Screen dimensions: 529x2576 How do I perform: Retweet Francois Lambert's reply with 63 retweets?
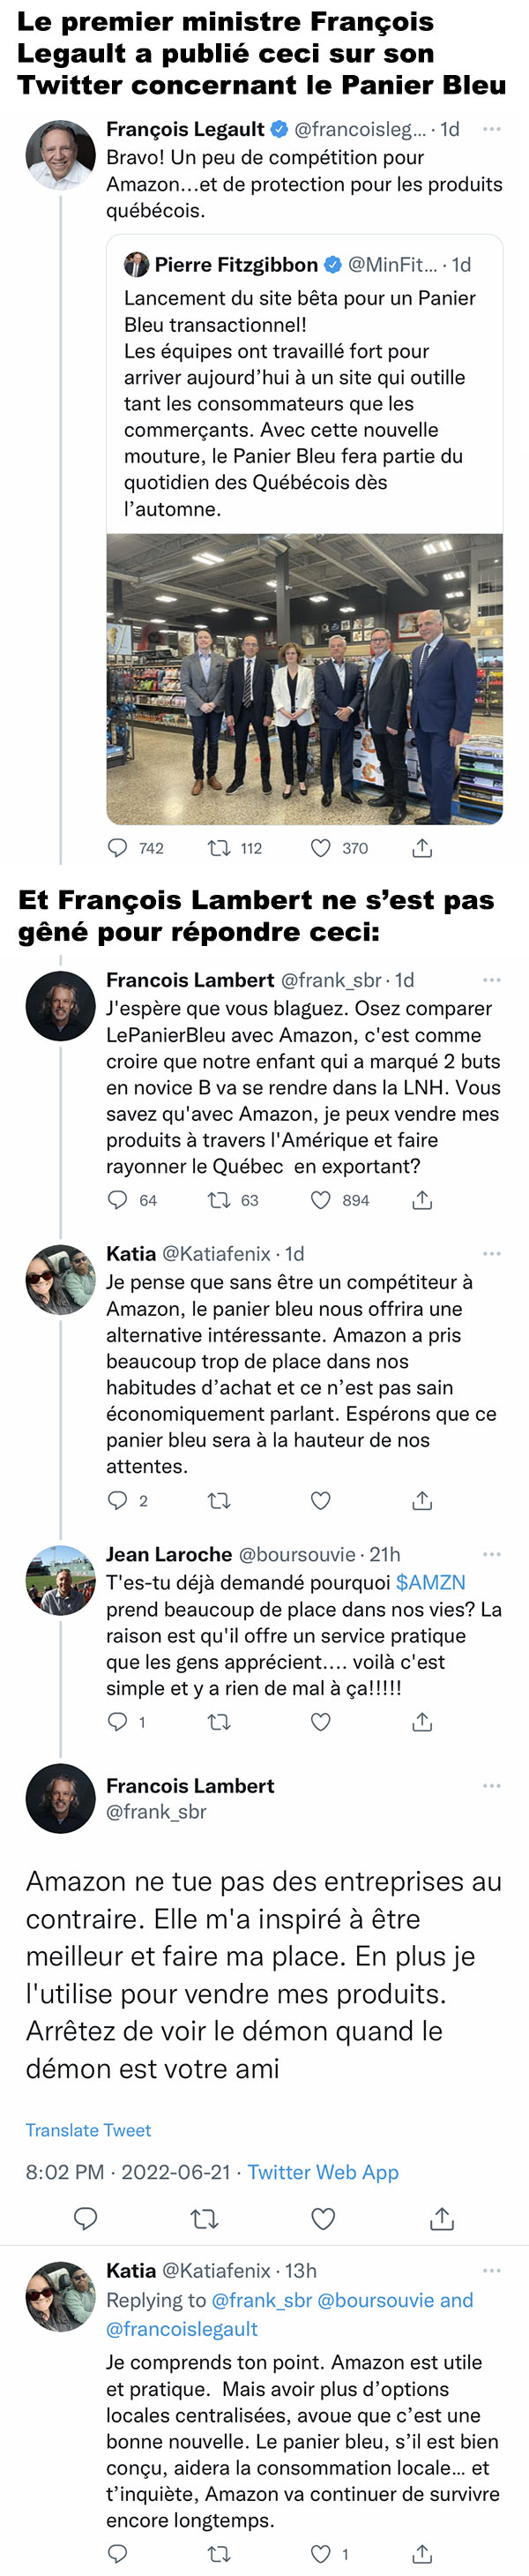coord(218,1200)
